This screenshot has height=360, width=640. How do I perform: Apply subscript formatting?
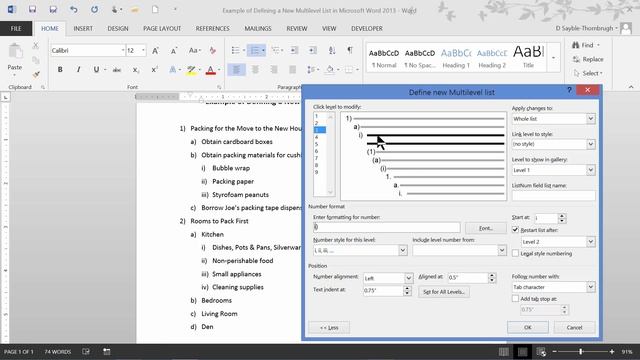click(136, 70)
